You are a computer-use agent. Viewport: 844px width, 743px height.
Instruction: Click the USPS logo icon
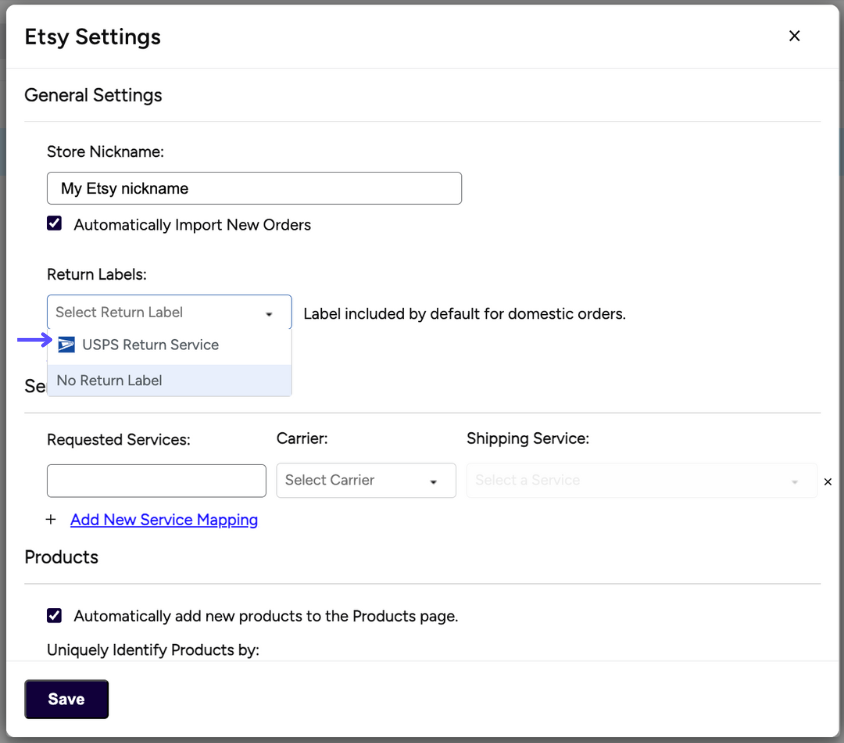[66, 345]
